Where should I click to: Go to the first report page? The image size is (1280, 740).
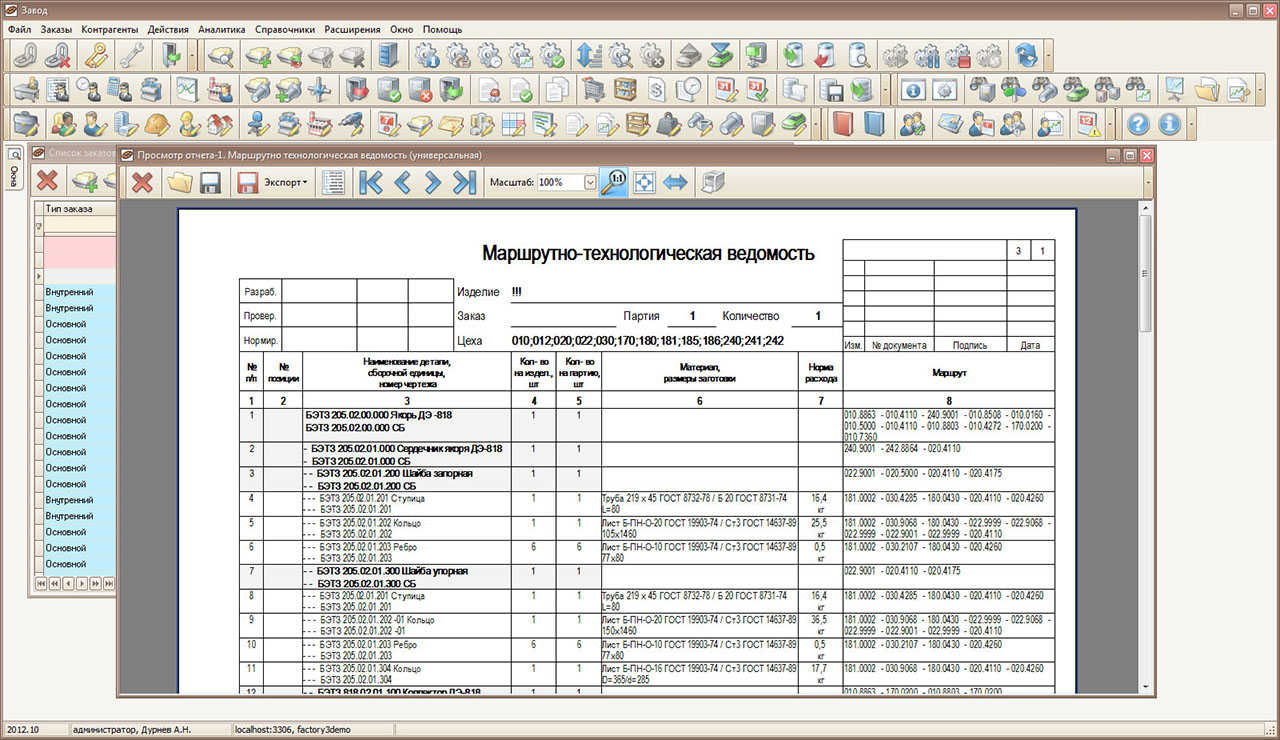[x=370, y=183]
